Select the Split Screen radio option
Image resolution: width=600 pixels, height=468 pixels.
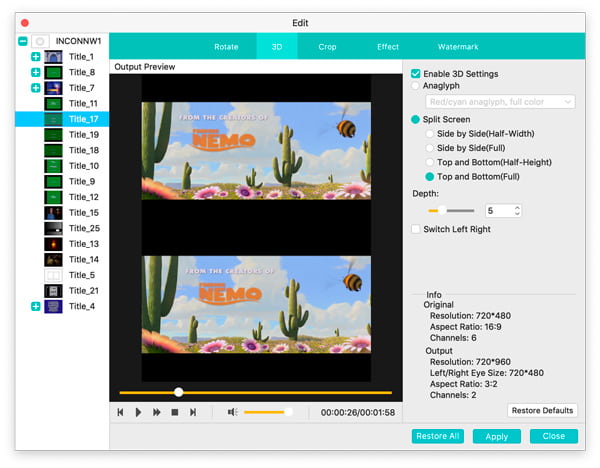pos(416,119)
